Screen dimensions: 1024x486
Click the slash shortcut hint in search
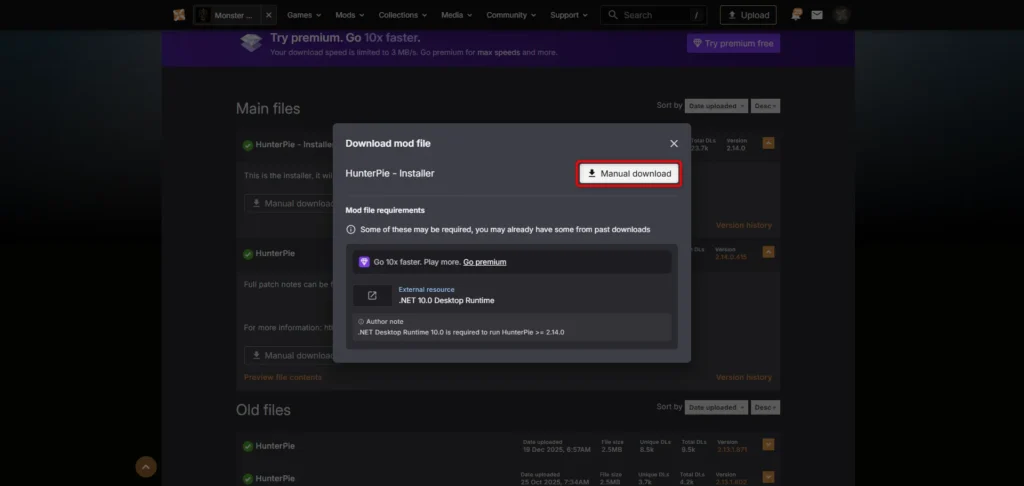pyautogui.click(x=697, y=15)
